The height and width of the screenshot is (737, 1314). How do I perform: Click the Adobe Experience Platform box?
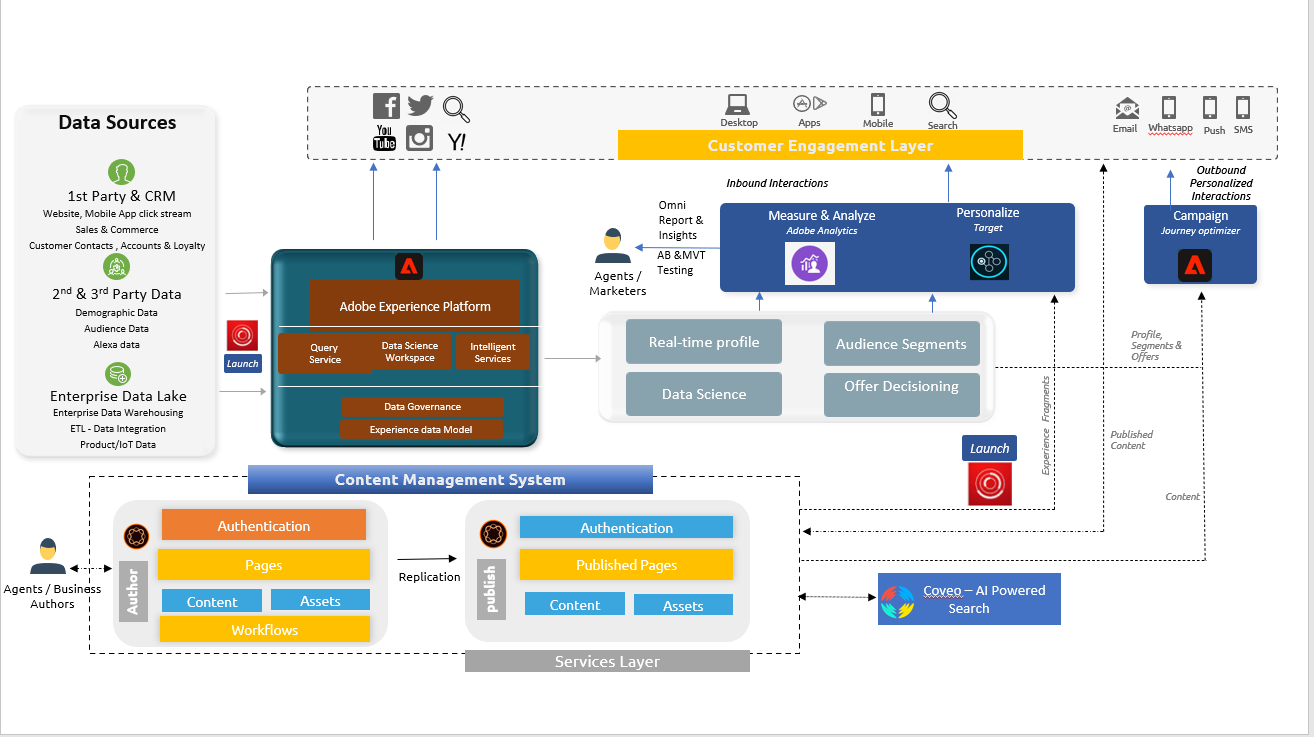[414, 306]
